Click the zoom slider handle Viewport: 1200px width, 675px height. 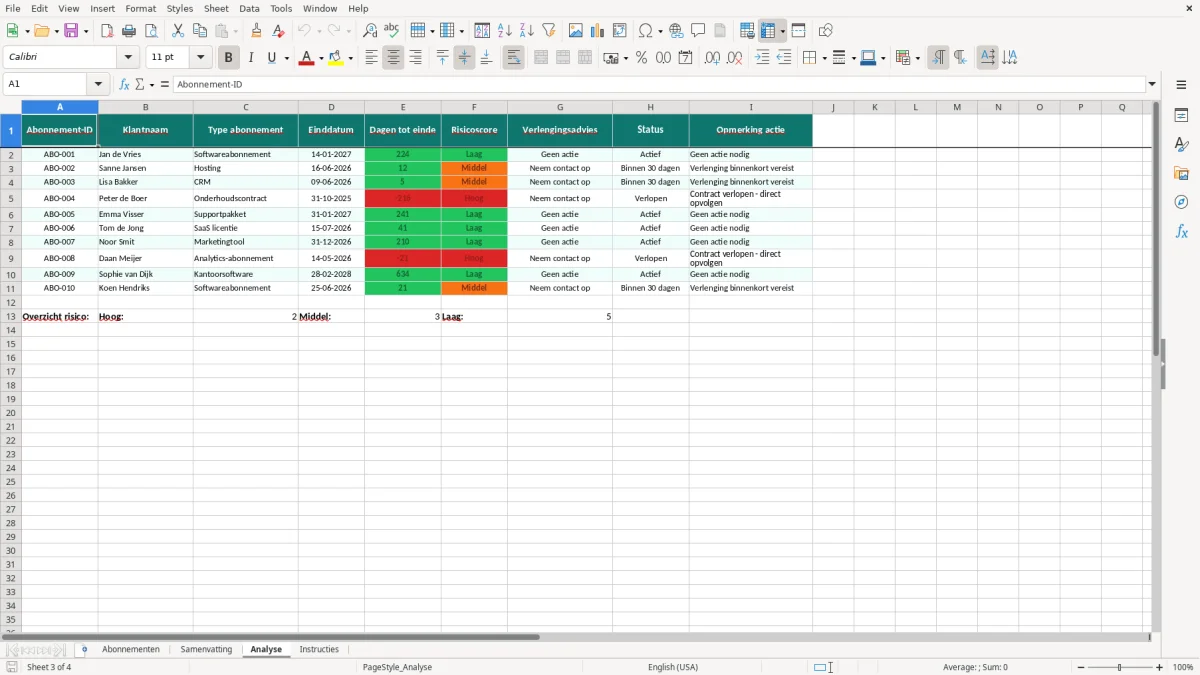pyautogui.click(x=1120, y=667)
